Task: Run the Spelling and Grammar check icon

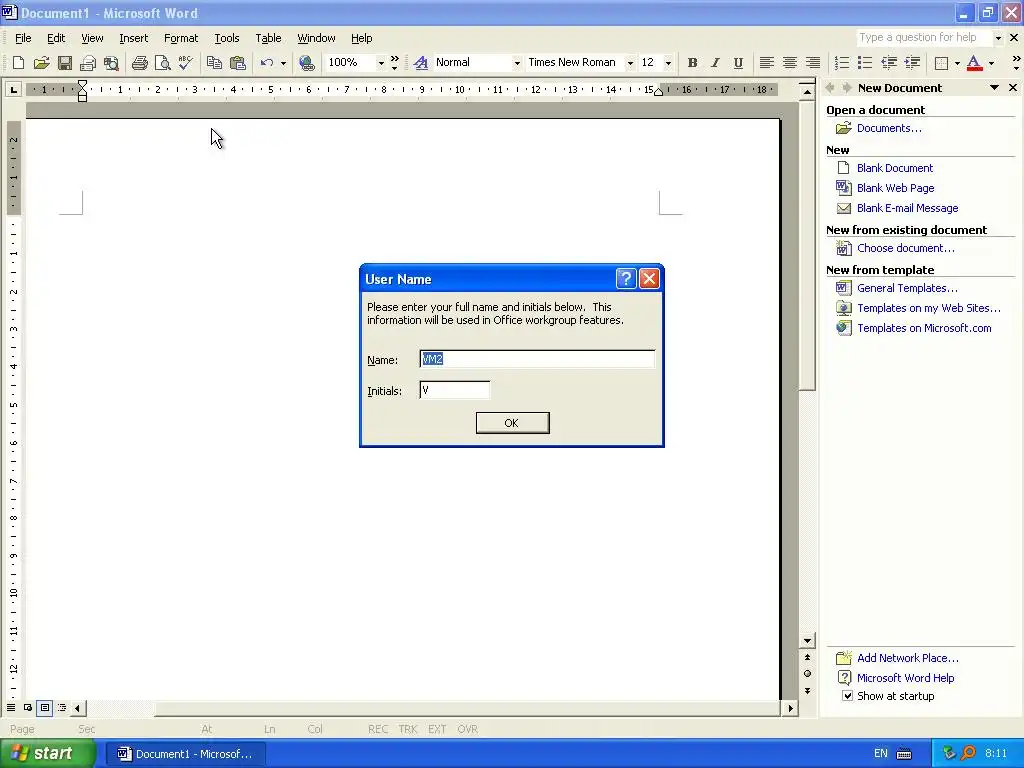Action: (185, 63)
